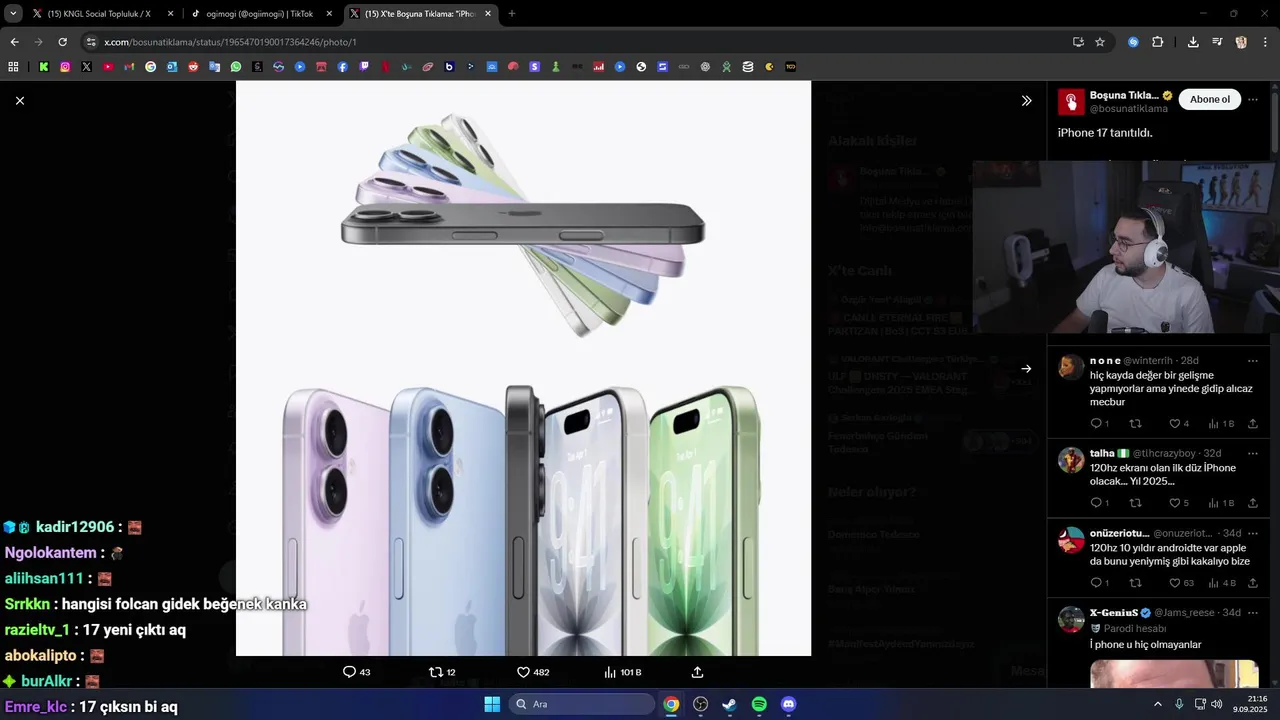Open replies on the iPhone 17 photo (43)

click(x=356, y=672)
